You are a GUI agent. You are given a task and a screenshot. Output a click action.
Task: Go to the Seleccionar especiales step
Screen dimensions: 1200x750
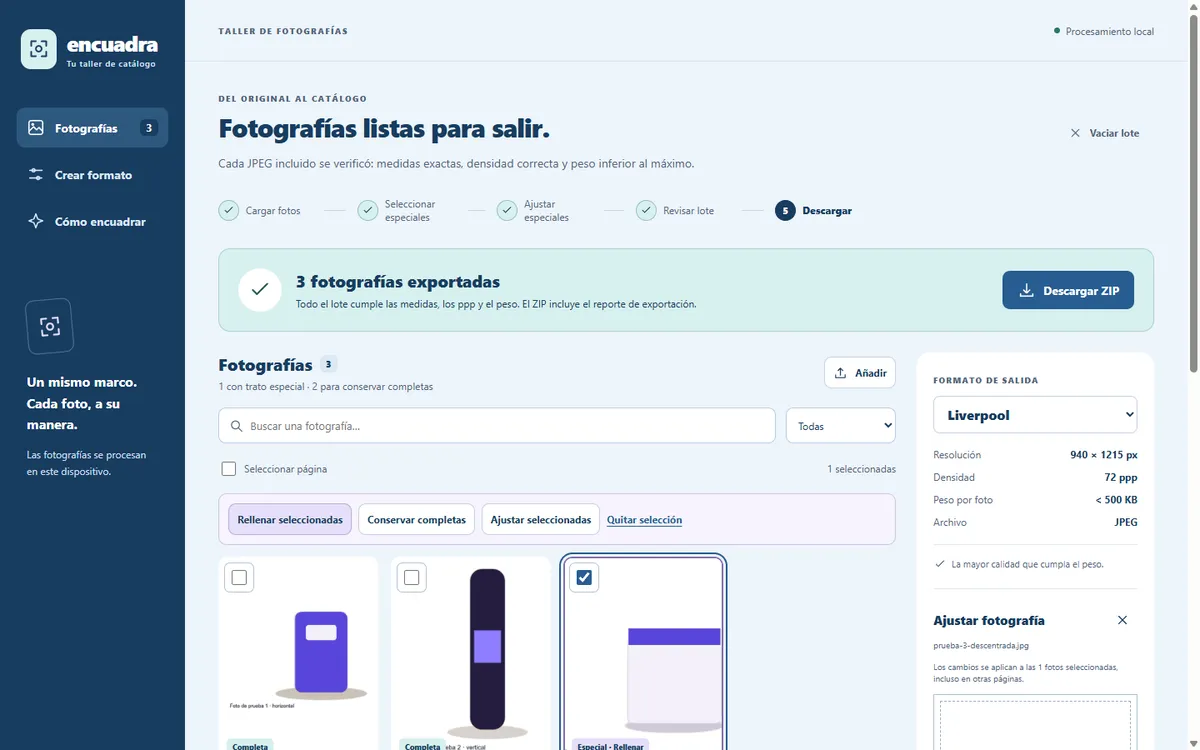point(397,211)
